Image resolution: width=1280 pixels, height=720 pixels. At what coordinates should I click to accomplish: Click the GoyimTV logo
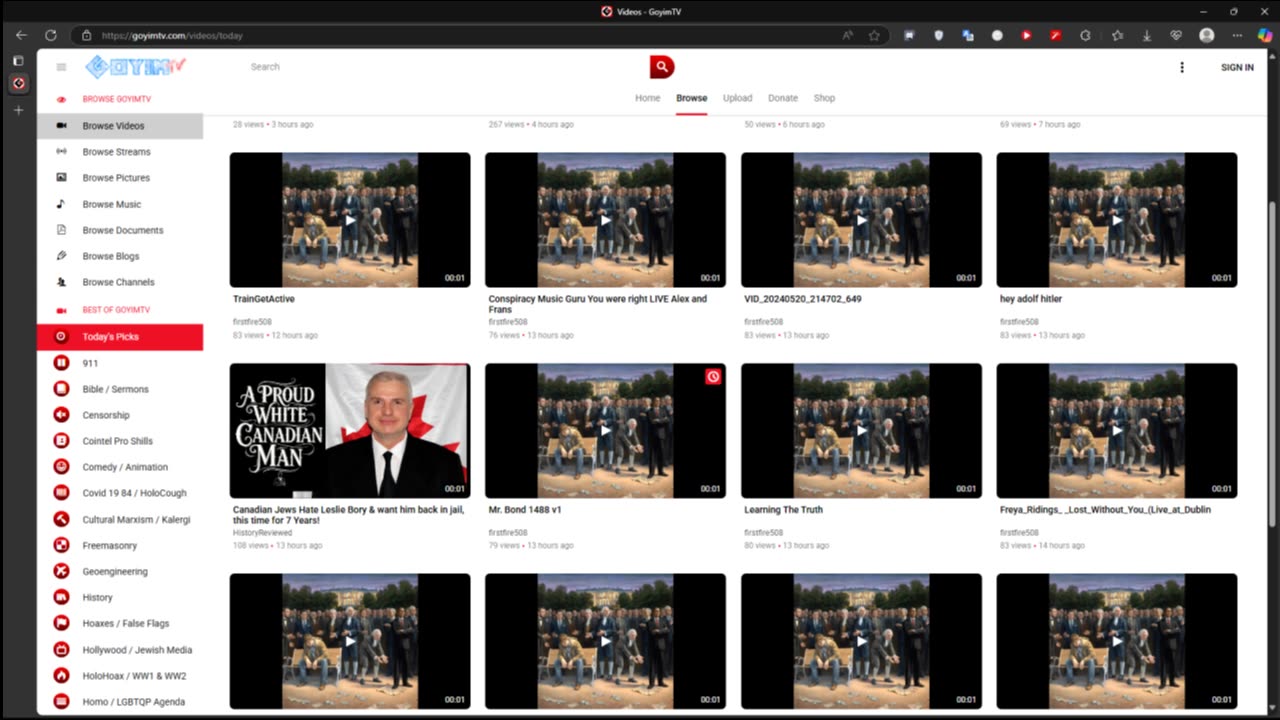pos(136,67)
